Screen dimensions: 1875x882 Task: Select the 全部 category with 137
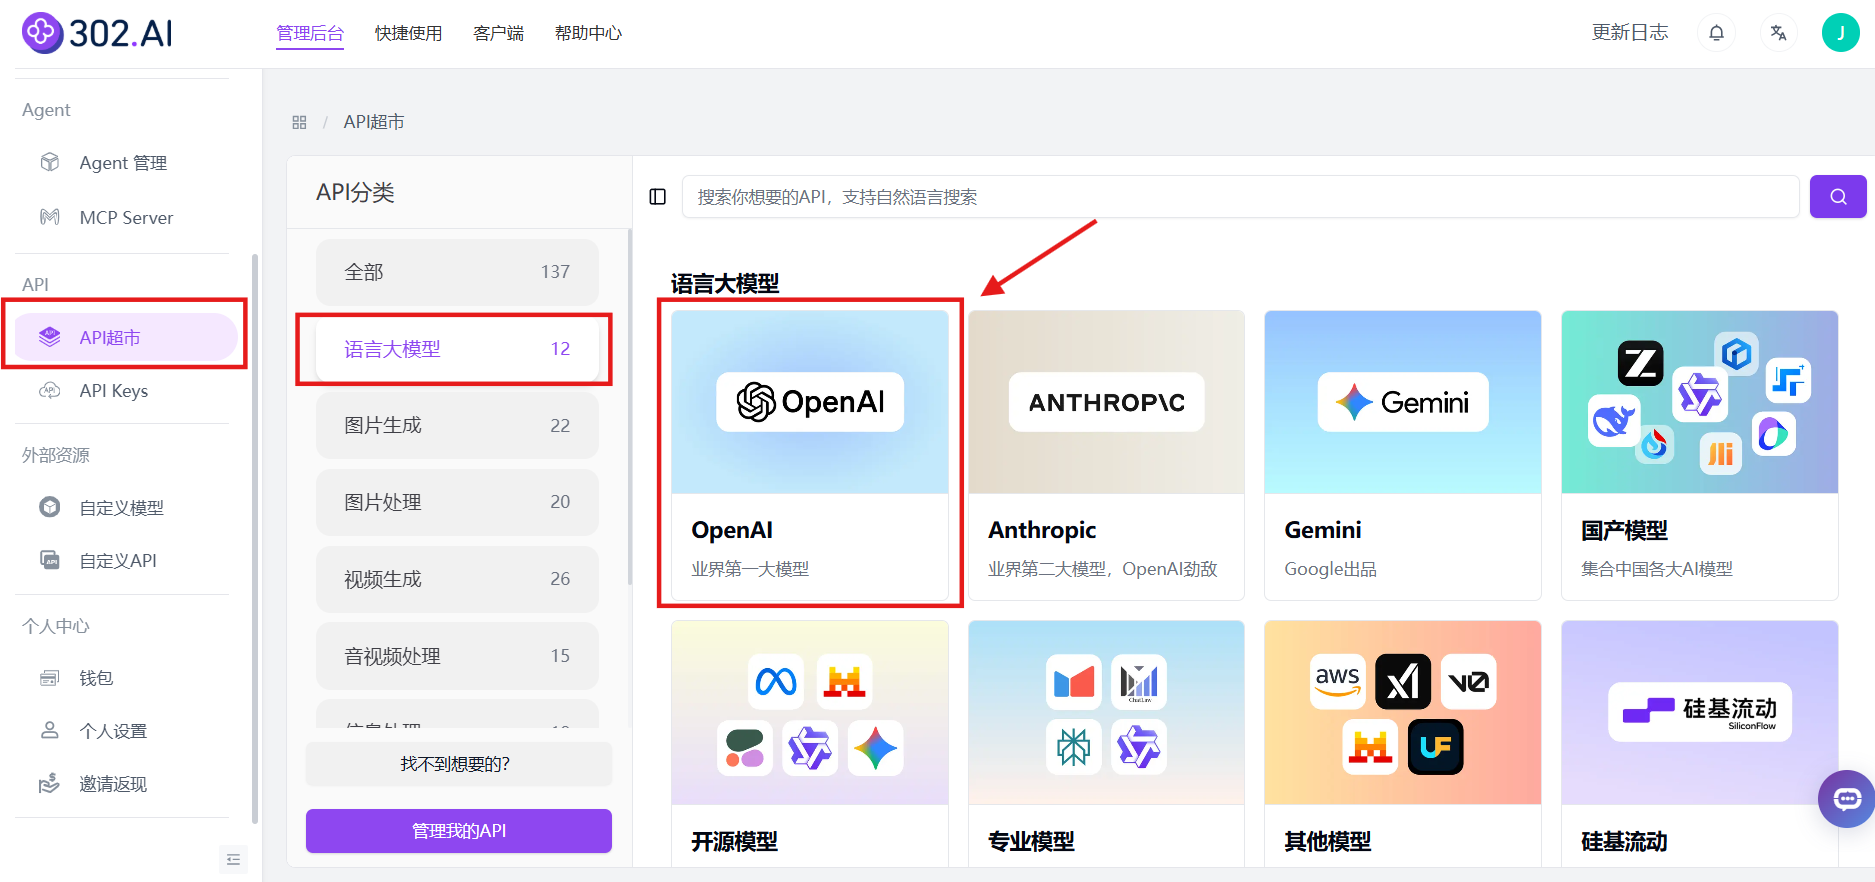(457, 272)
